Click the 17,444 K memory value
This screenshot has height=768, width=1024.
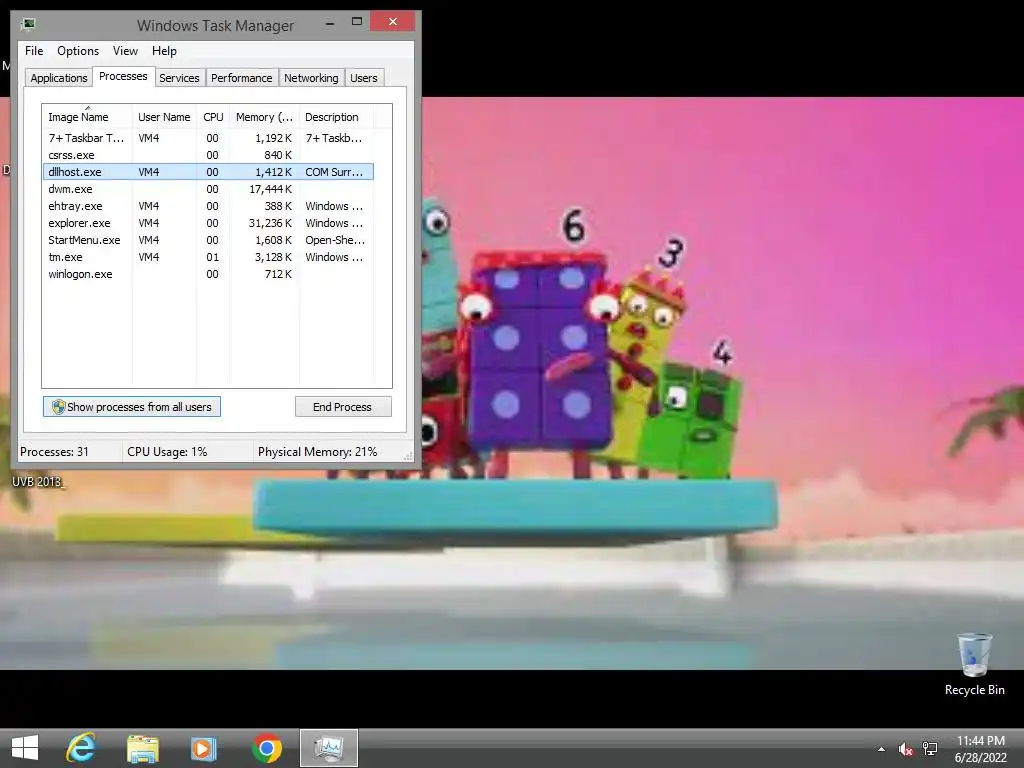[x=270, y=189]
